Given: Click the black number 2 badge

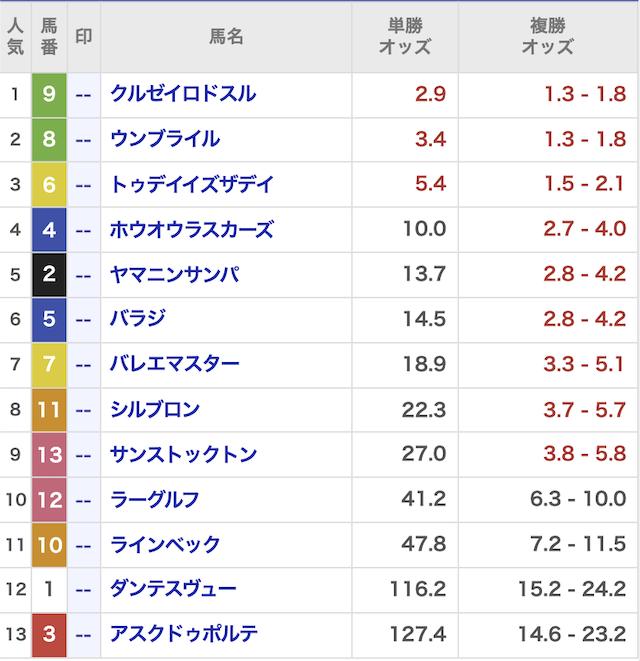Looking at the screenshot, I should pos(49,275).
